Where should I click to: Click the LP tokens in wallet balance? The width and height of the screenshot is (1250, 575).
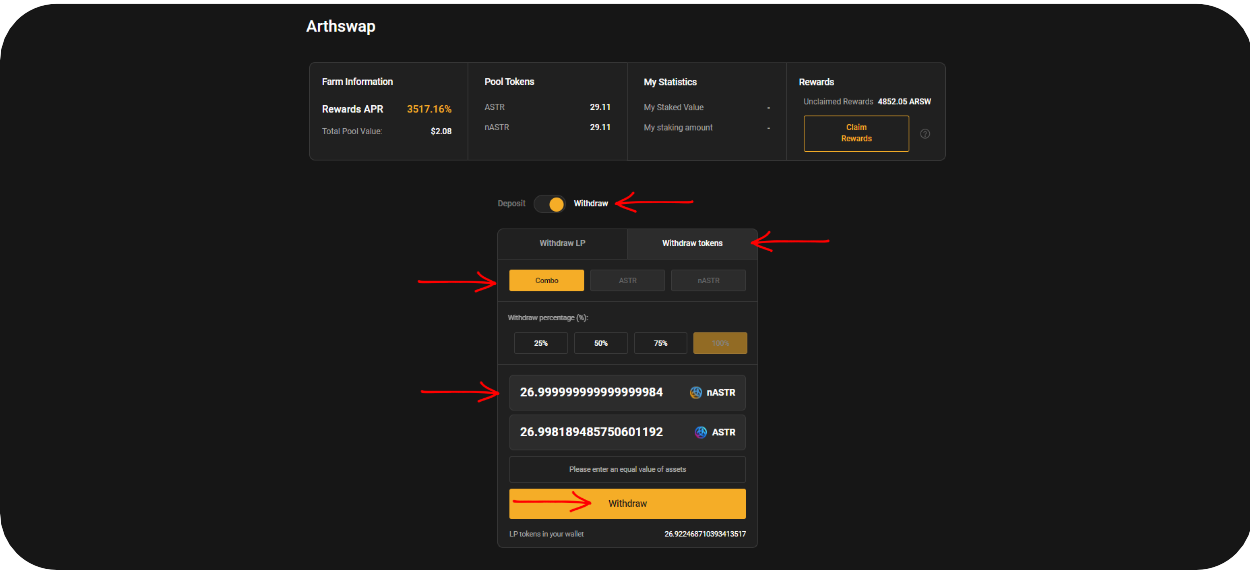click(705, 534)
